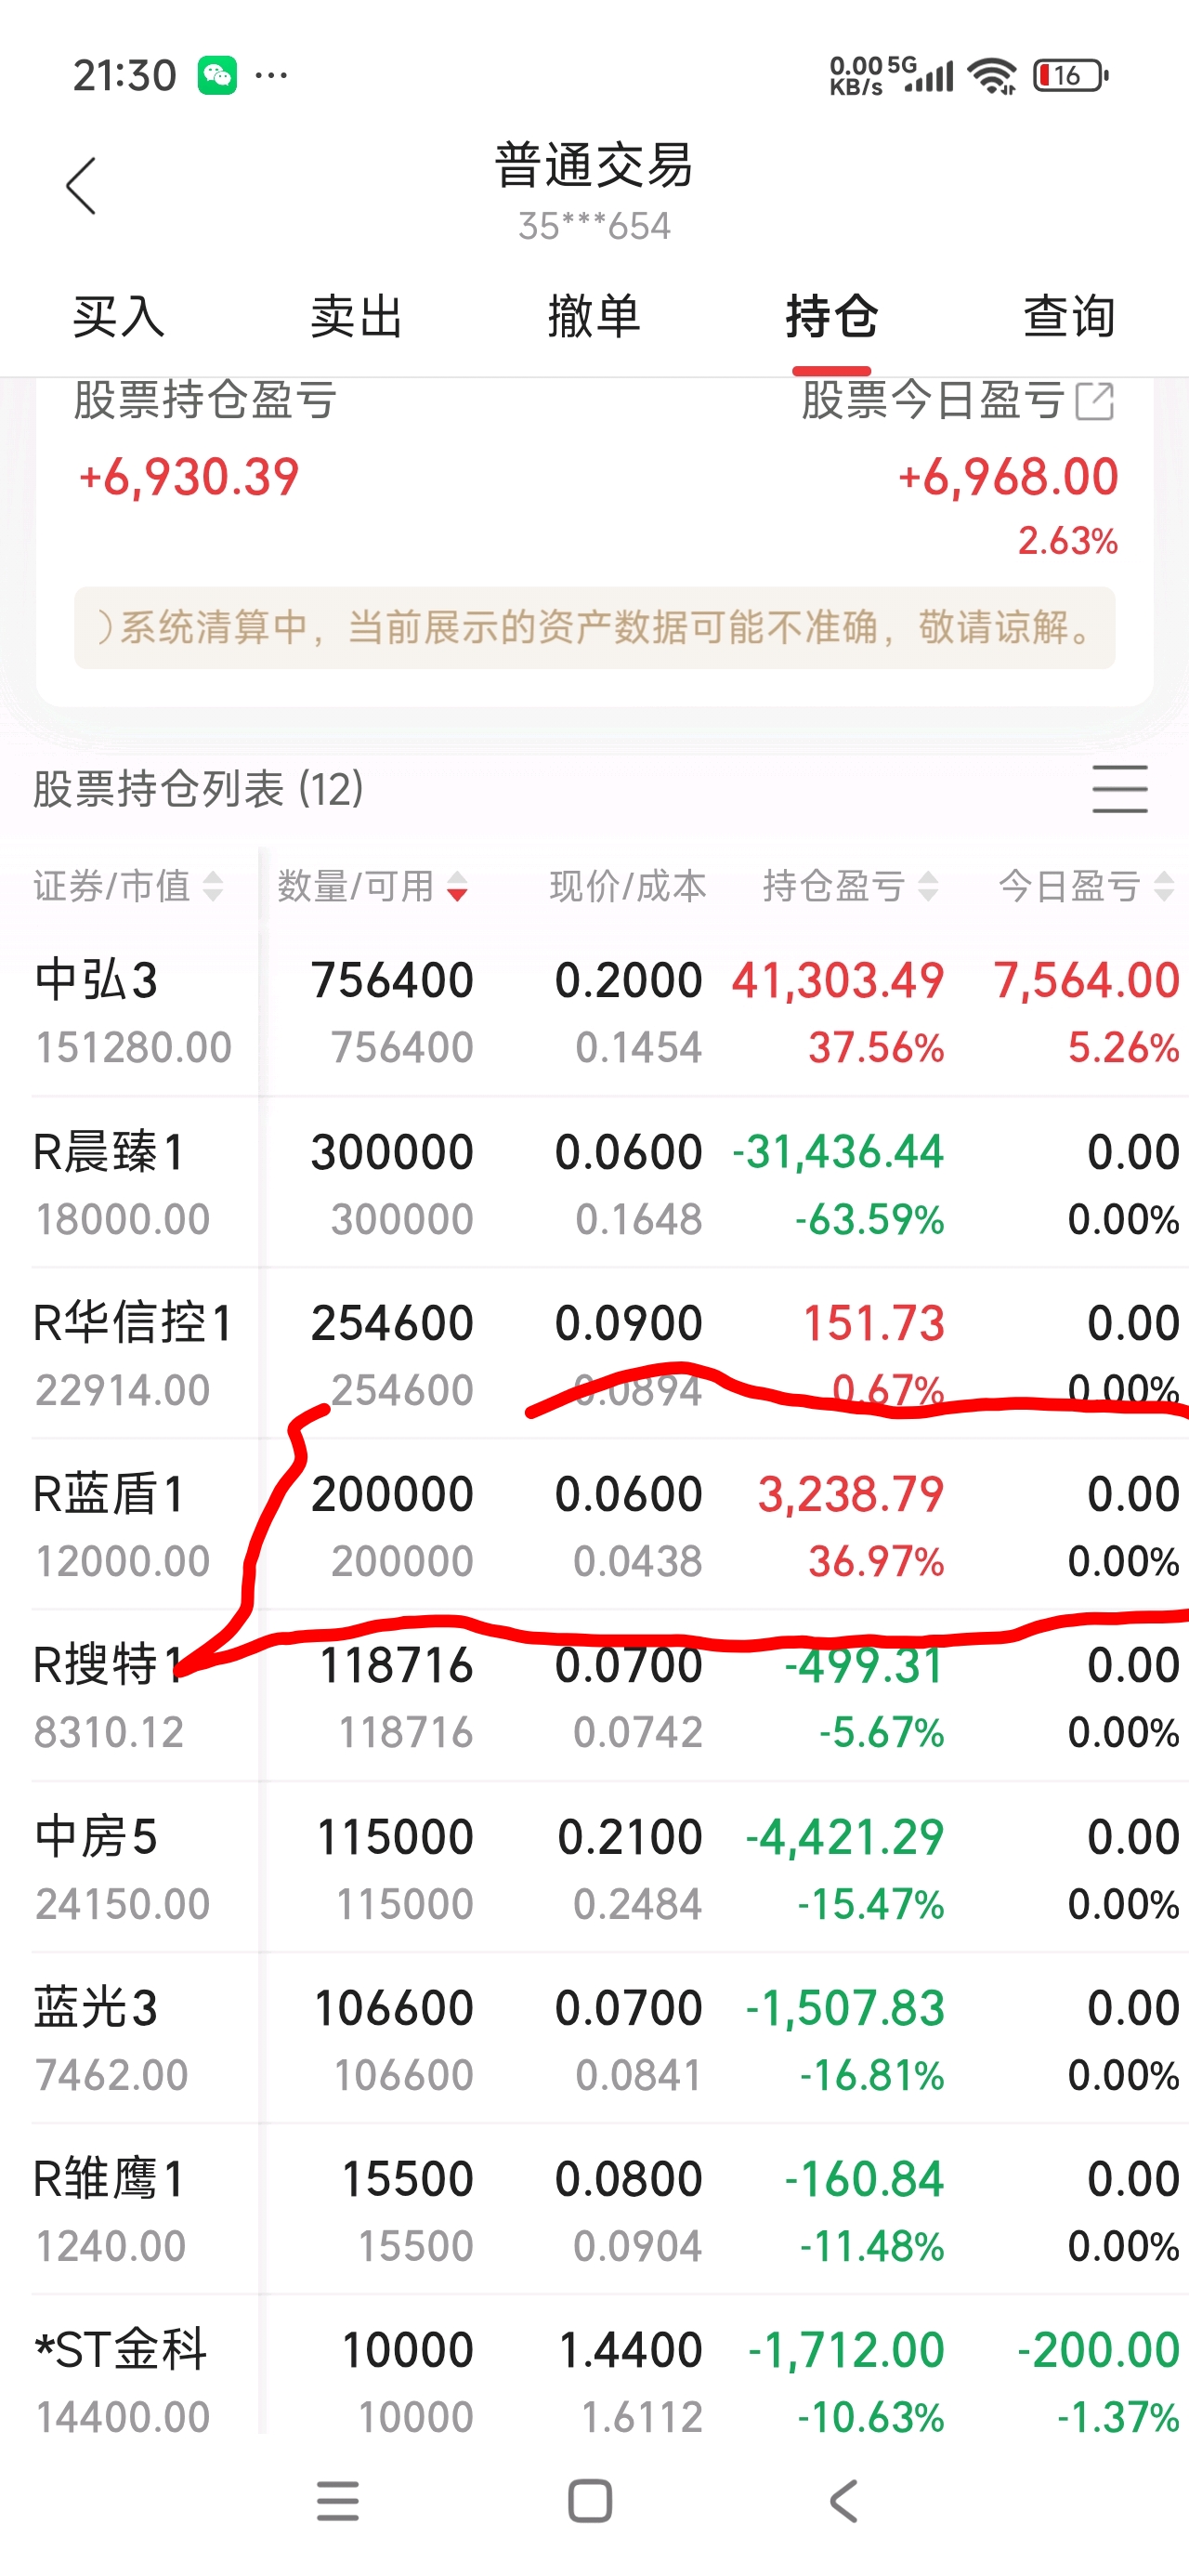Tap 7,564.00 today's gain for 中弘3

point(1086,980)
